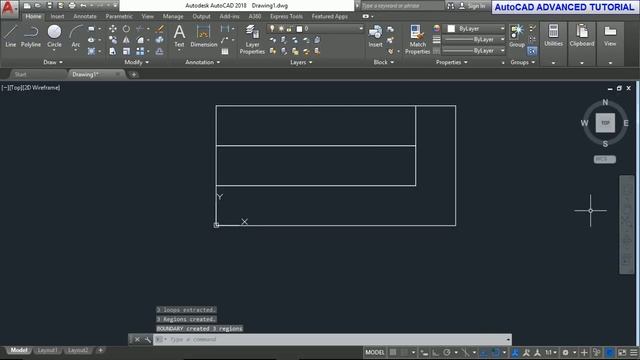Activate the Move tool in Modify
Viewport: 640px width, 360px height.
113,29
